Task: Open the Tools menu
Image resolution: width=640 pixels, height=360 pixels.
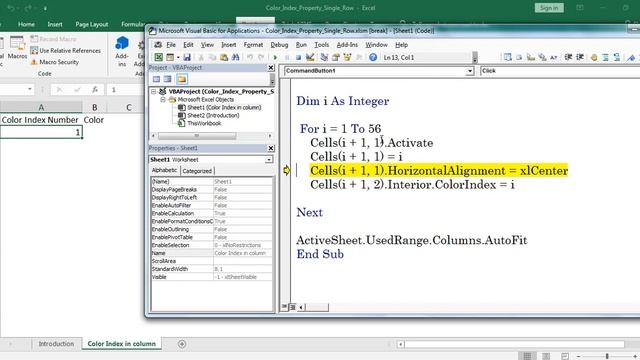Action: click(322, 45)
